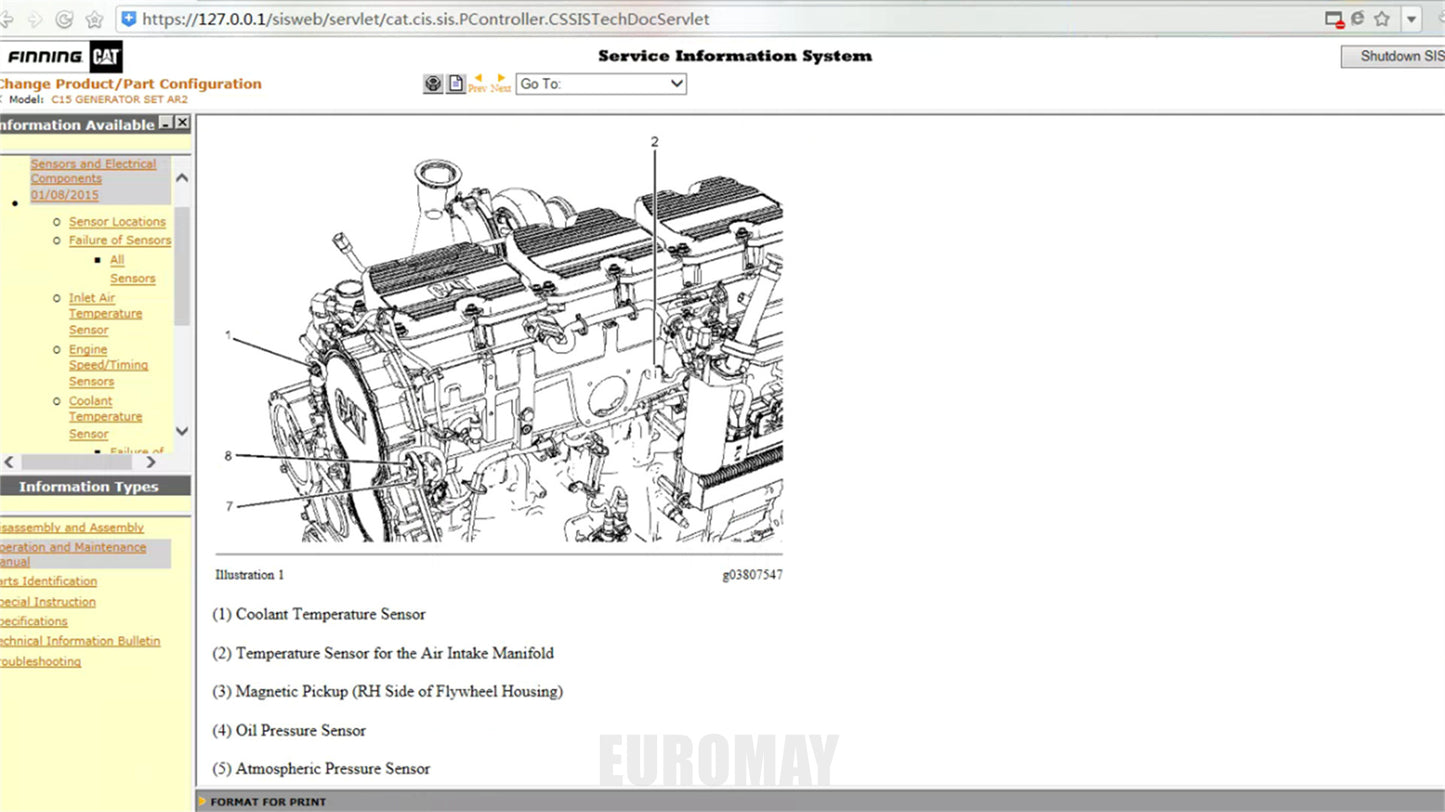Click the home star icon beside reload
This screenshot has height=812, width=1445.
tap(94, 19)
